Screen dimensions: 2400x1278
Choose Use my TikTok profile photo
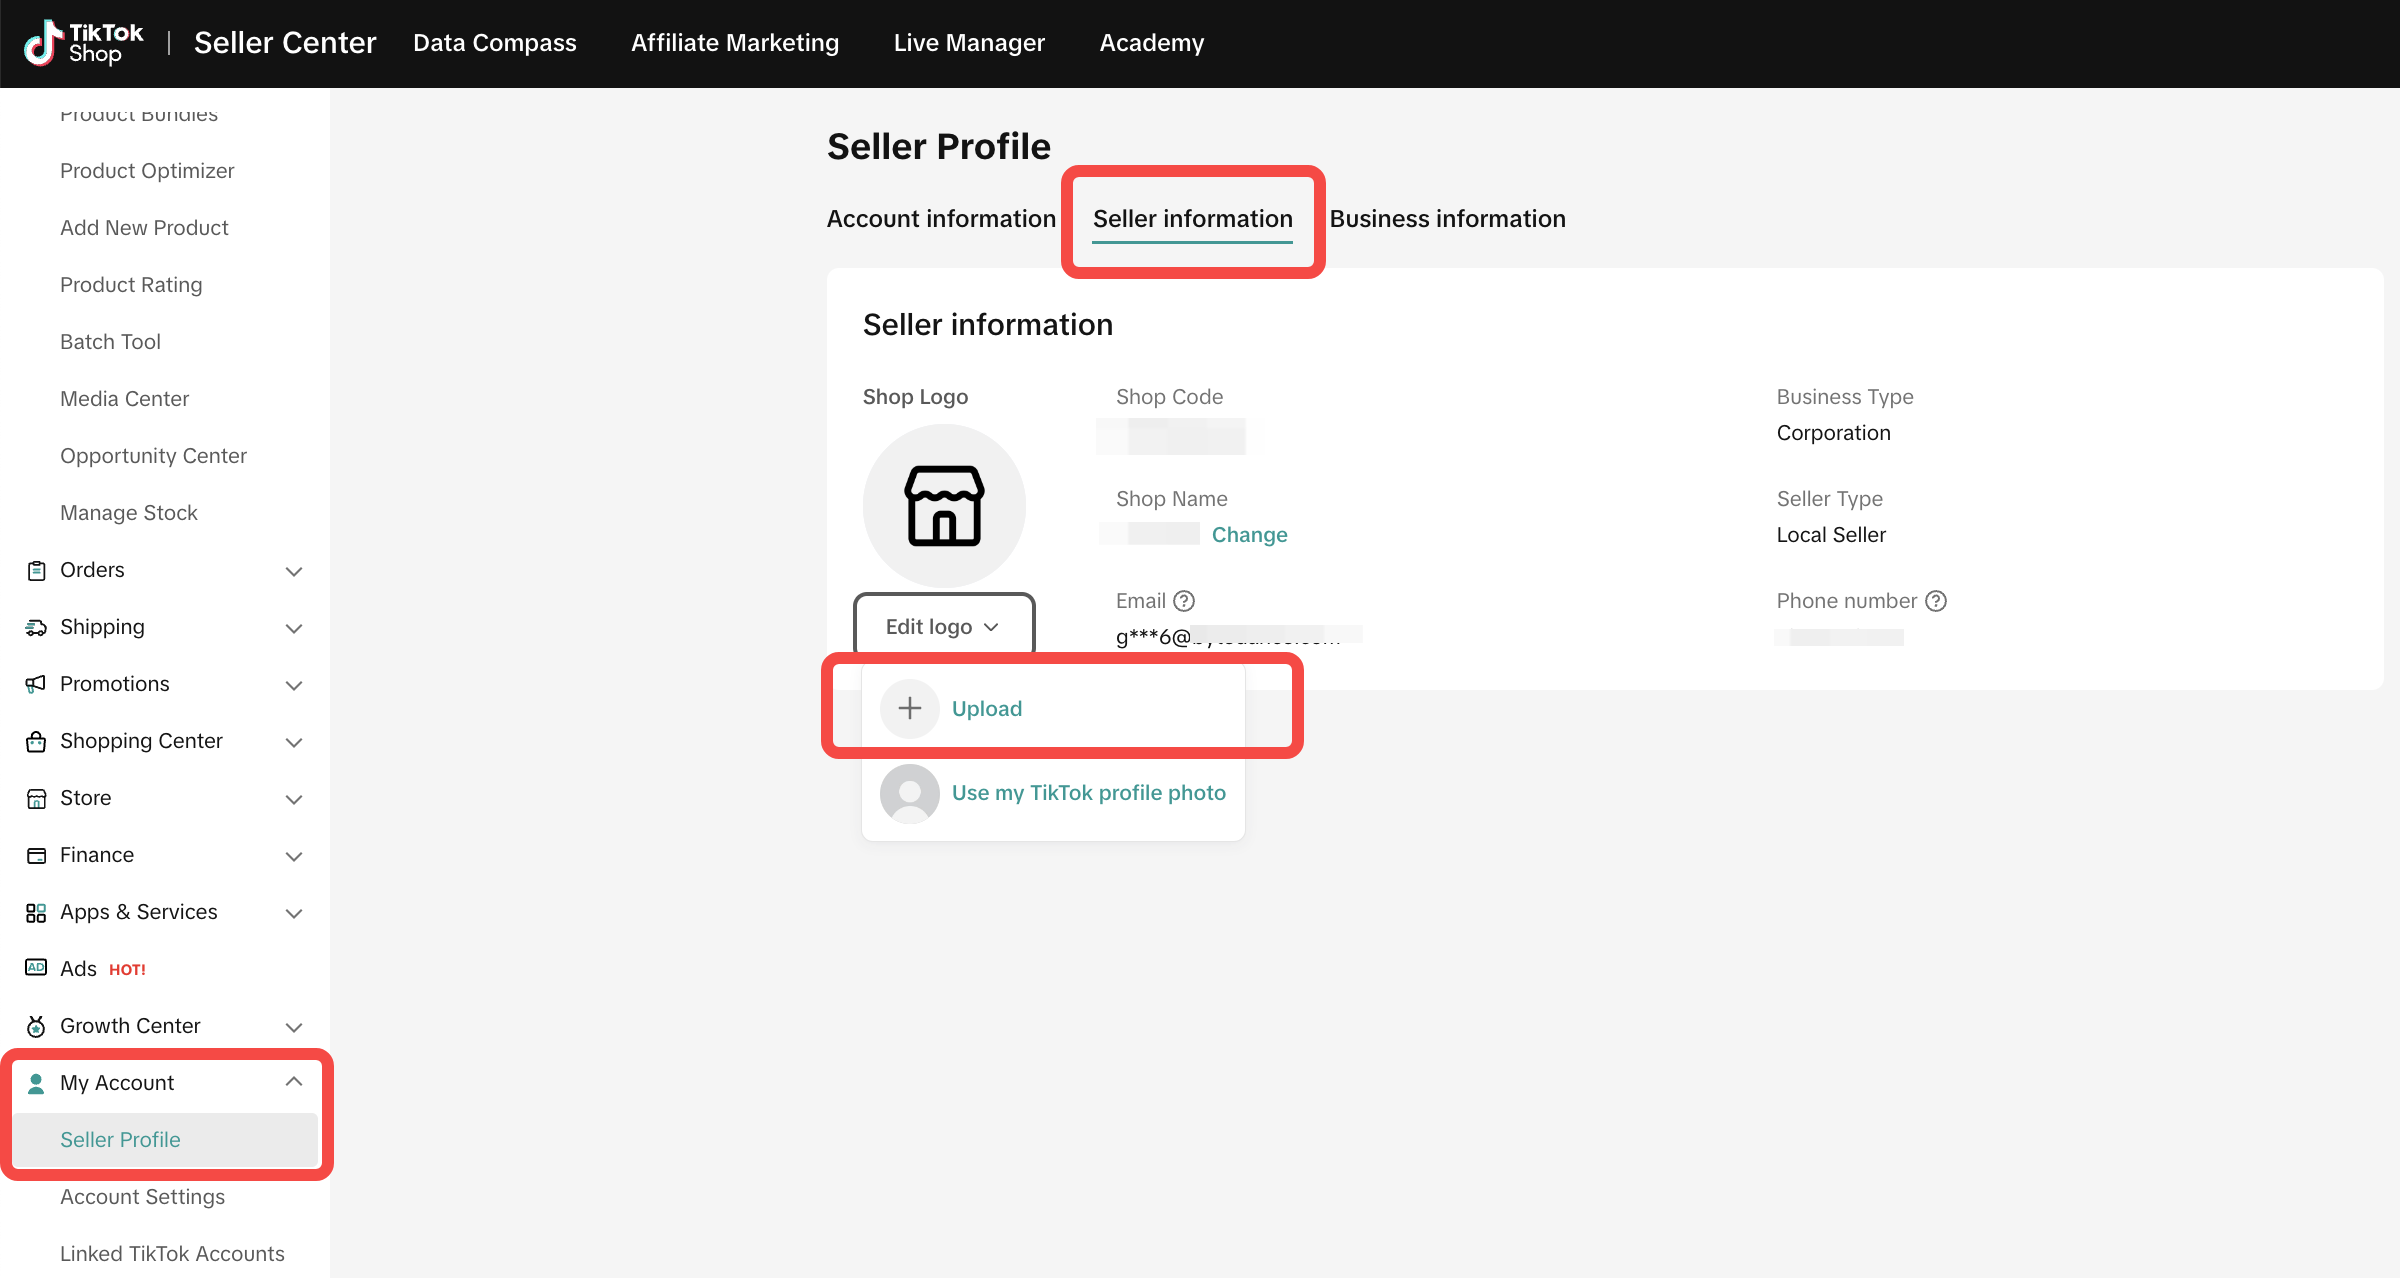point(1088,793)
